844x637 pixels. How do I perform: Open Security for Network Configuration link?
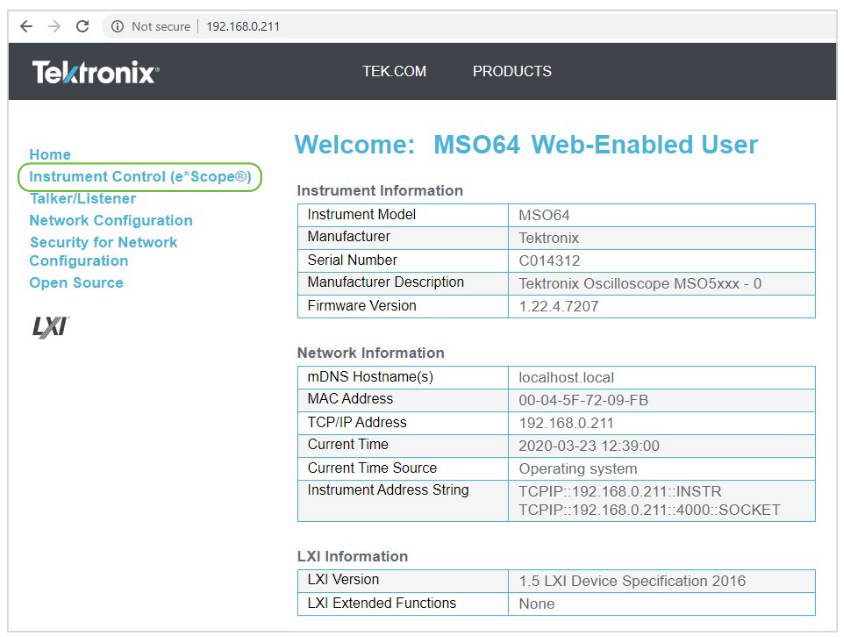pos(103,252)
